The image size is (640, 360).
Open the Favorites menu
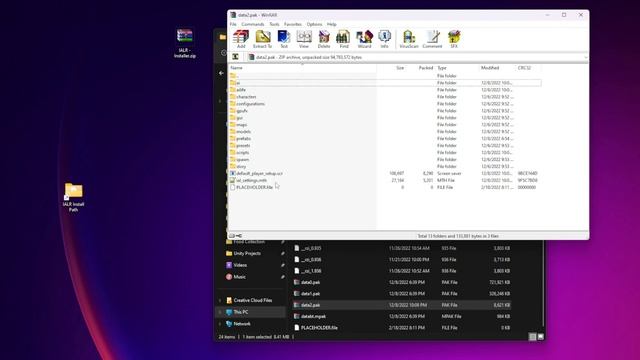pos(293,24)
